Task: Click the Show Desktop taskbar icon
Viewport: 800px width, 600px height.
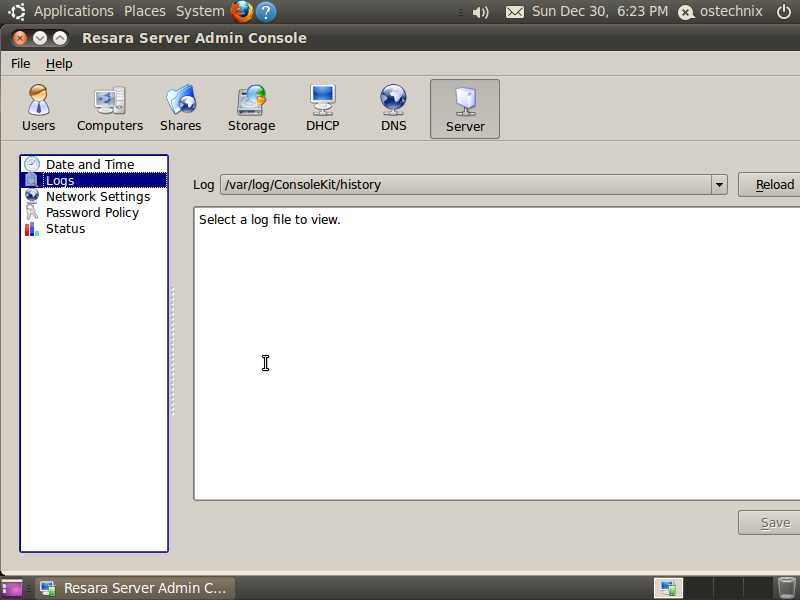Action: (x=12, y=589)
